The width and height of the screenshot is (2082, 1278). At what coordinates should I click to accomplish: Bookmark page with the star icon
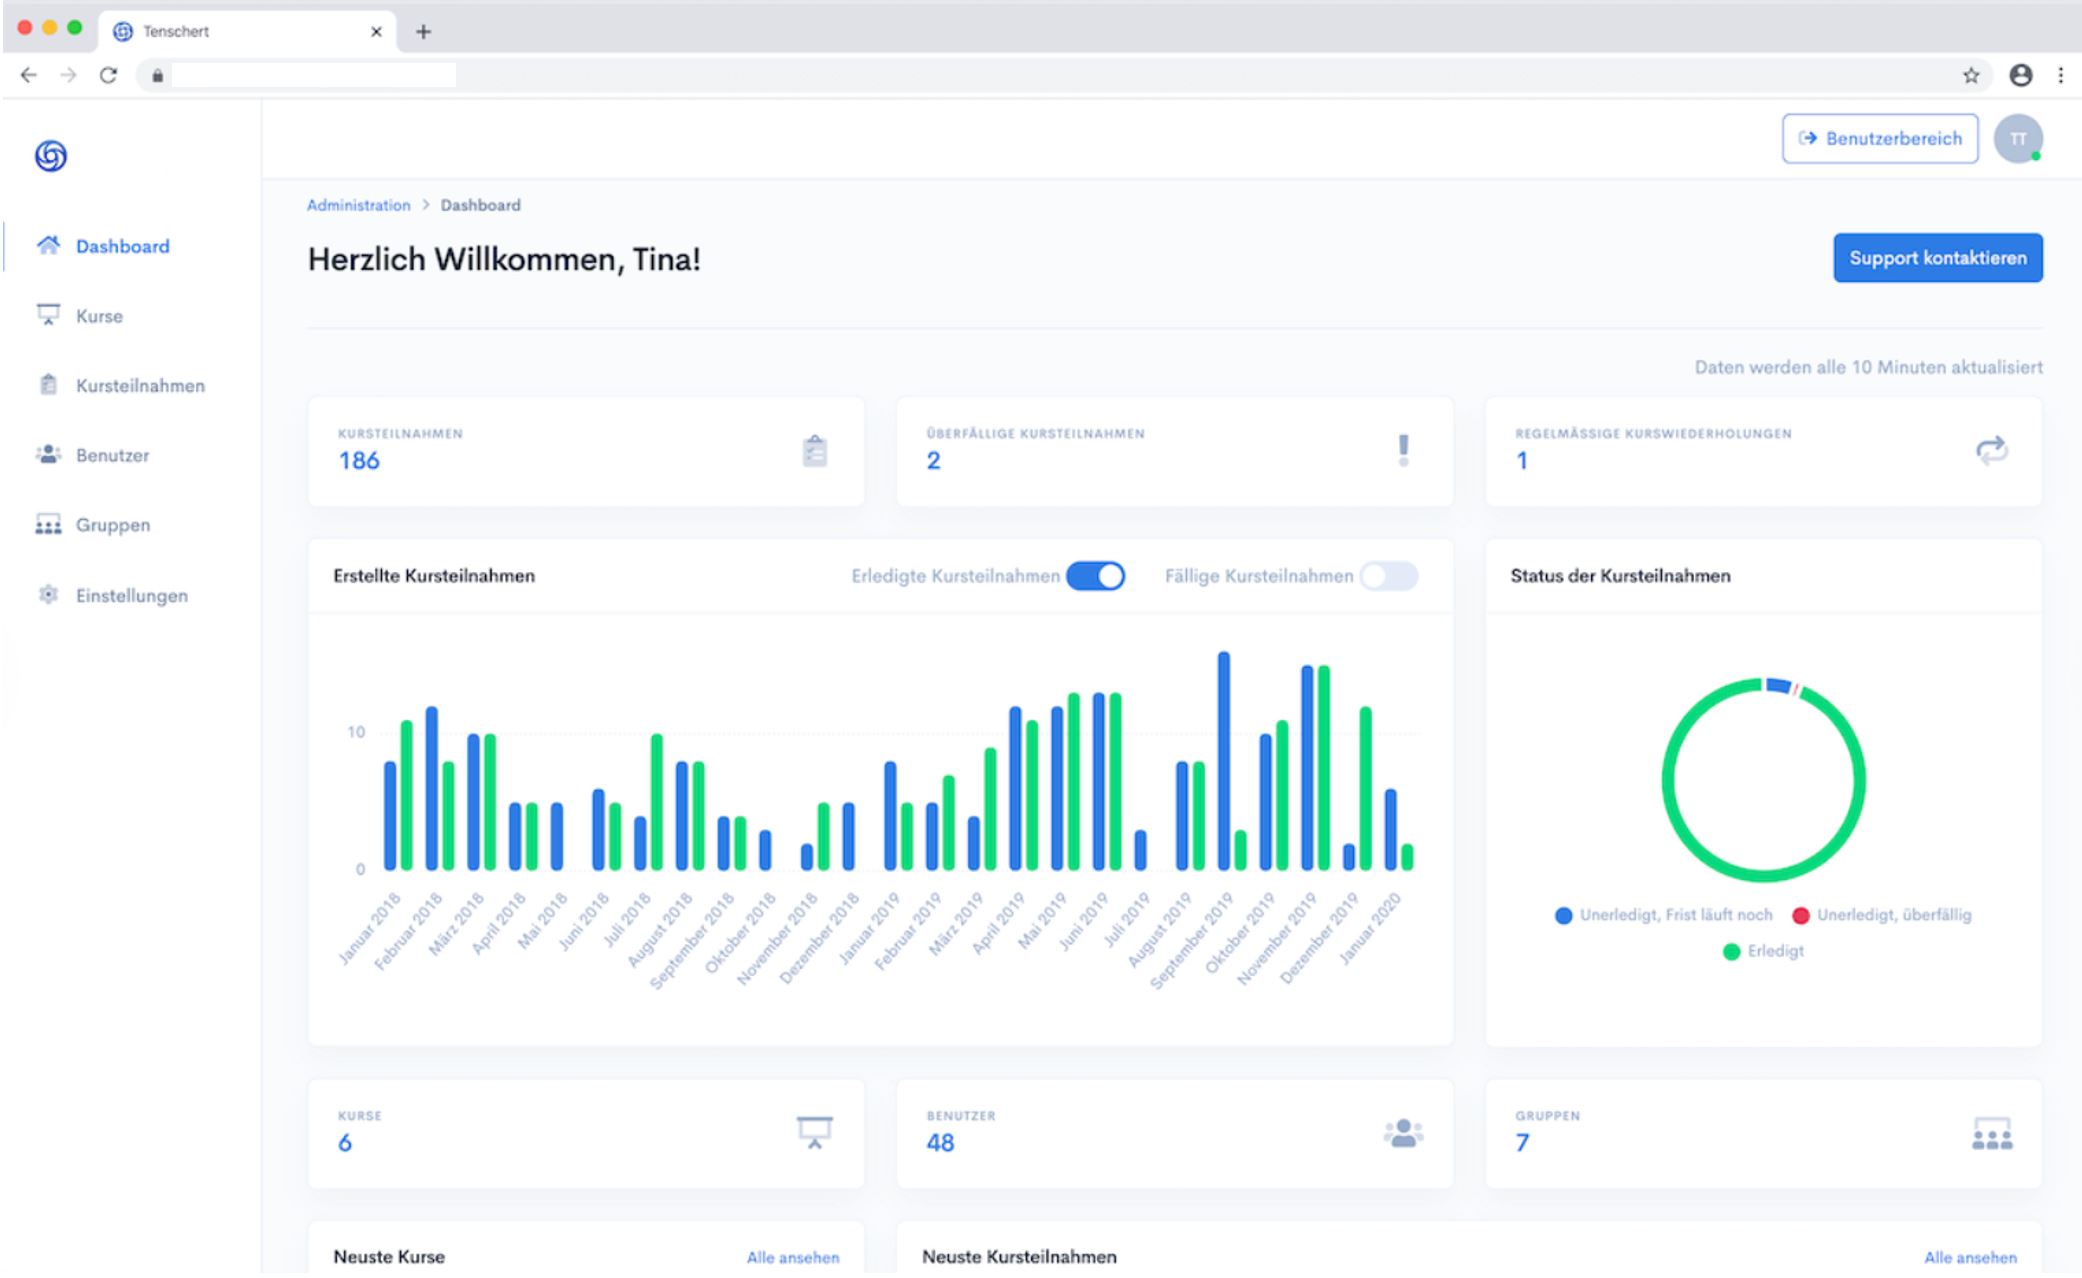(x=1970, y=75)
